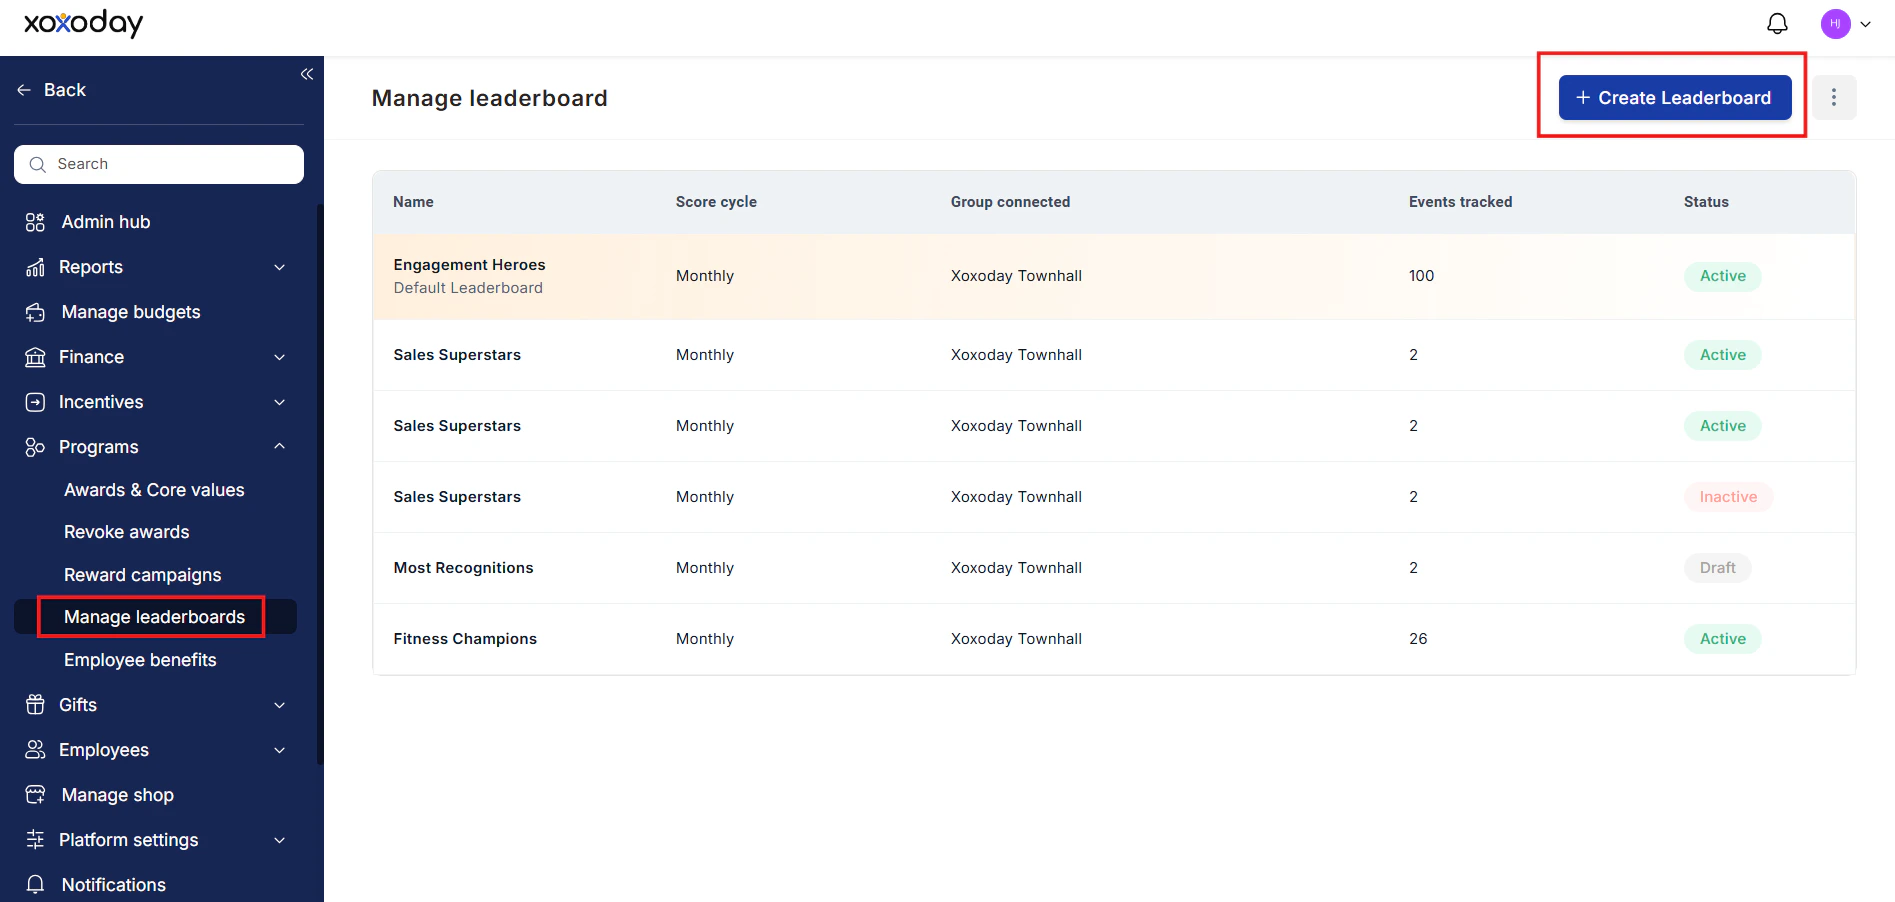Click the Notifications bell in sidebar

[x=35, y=885]
